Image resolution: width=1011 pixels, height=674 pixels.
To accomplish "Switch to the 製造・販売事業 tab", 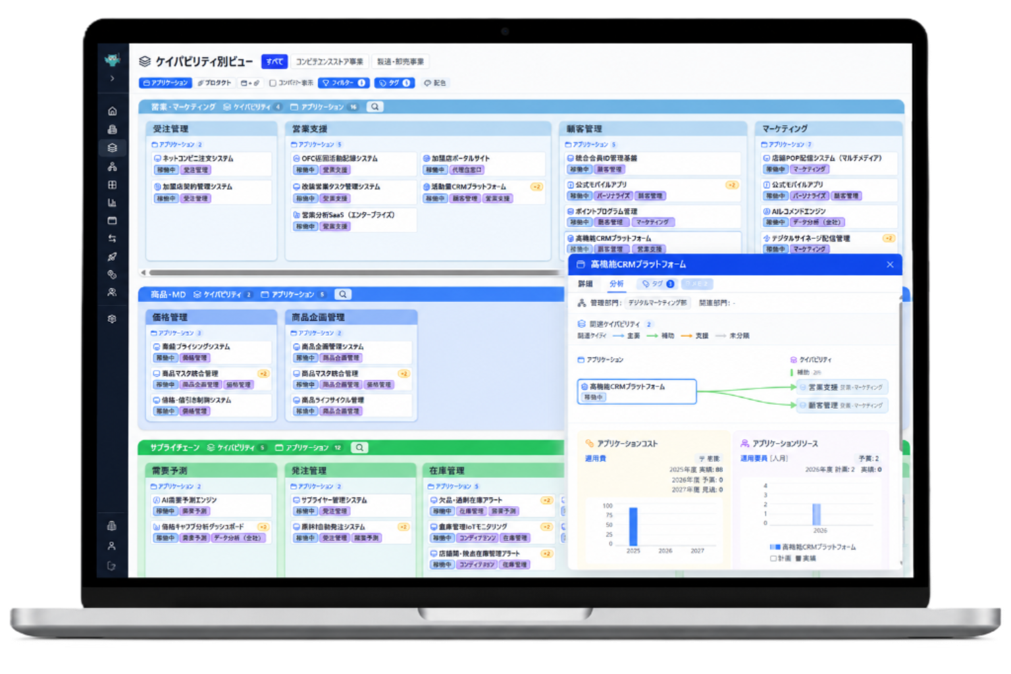I will click(400, 61).
